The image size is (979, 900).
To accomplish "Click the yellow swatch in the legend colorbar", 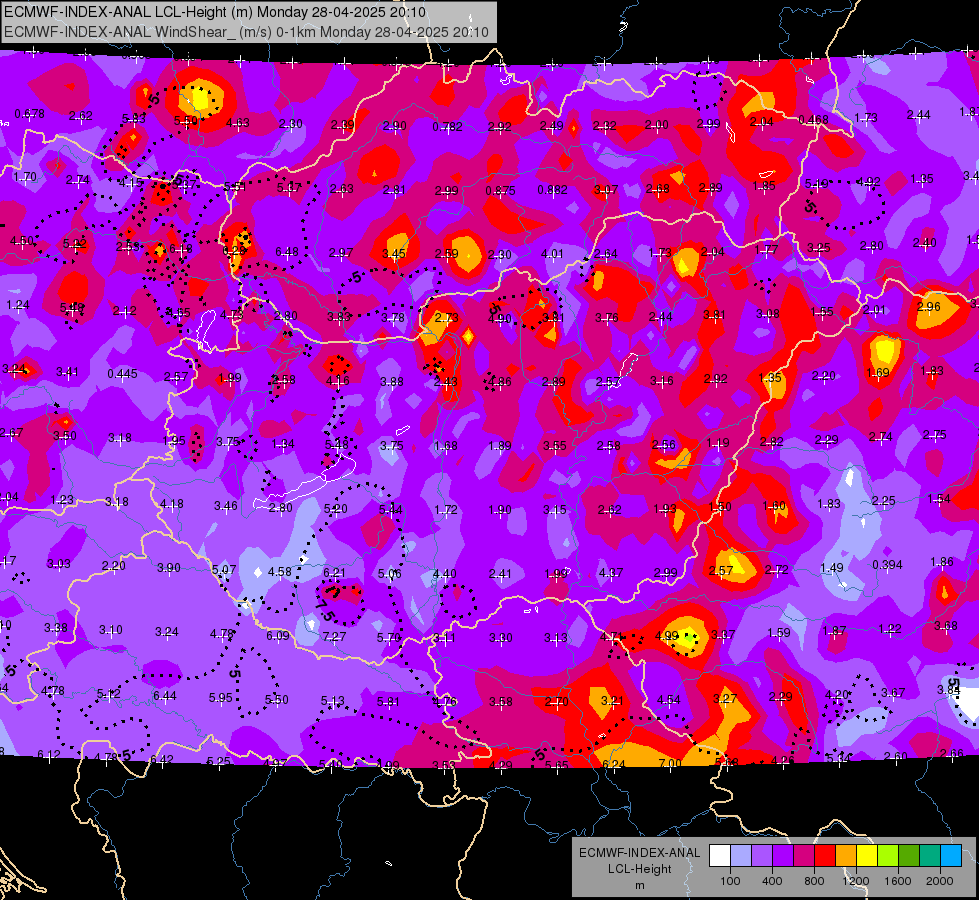I will click(x=867, y=856).
